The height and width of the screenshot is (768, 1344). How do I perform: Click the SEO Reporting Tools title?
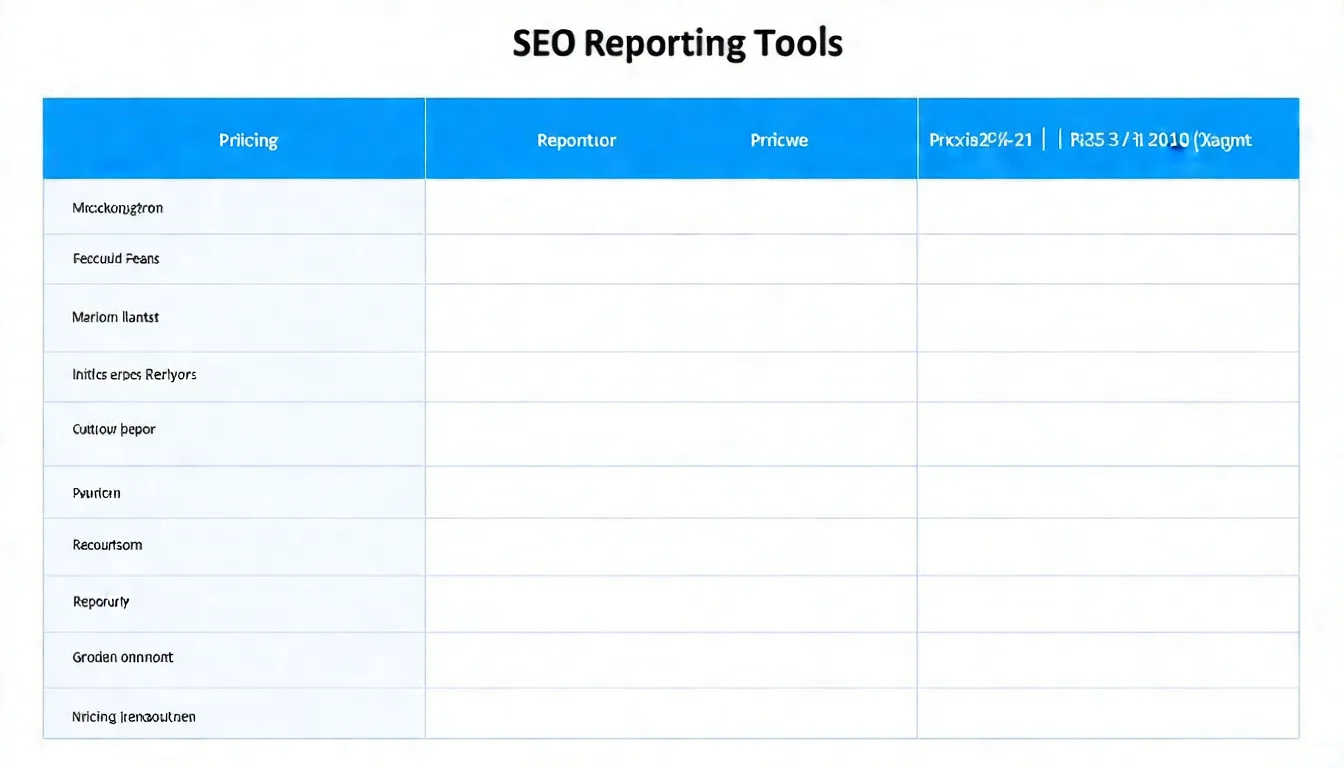click(677, 42)
